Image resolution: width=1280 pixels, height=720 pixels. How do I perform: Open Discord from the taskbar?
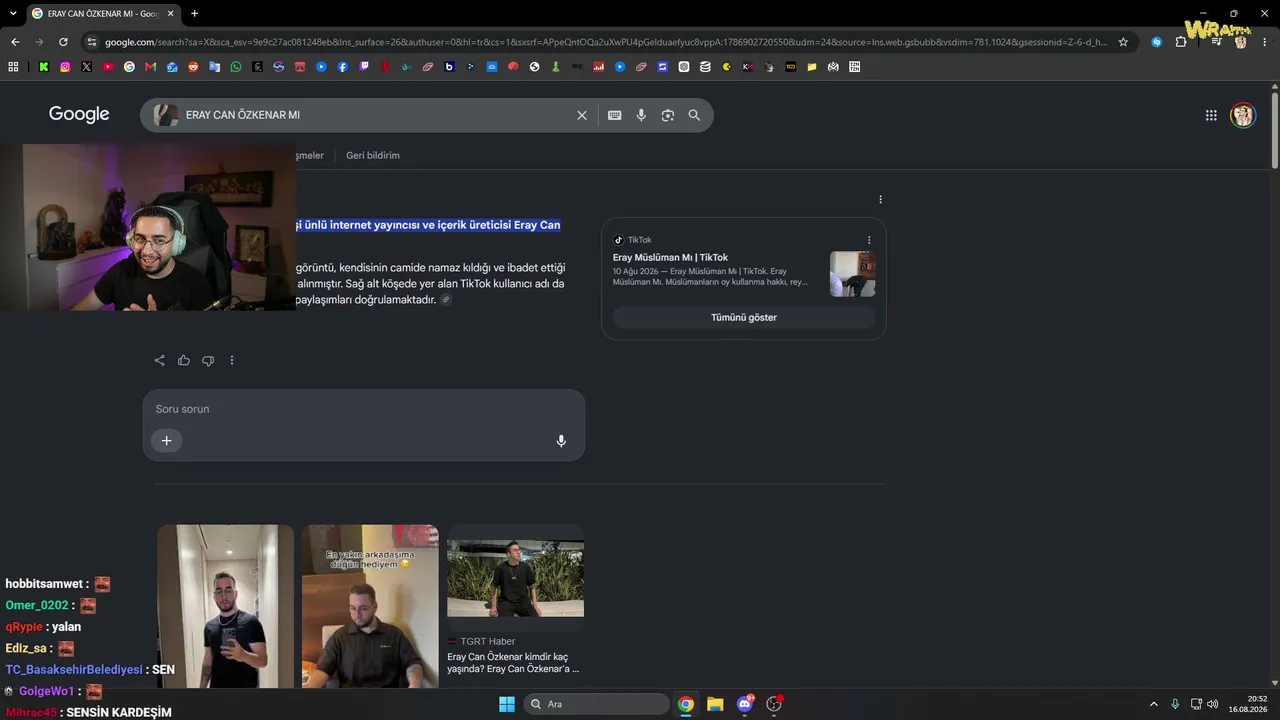tap(745, 704)
